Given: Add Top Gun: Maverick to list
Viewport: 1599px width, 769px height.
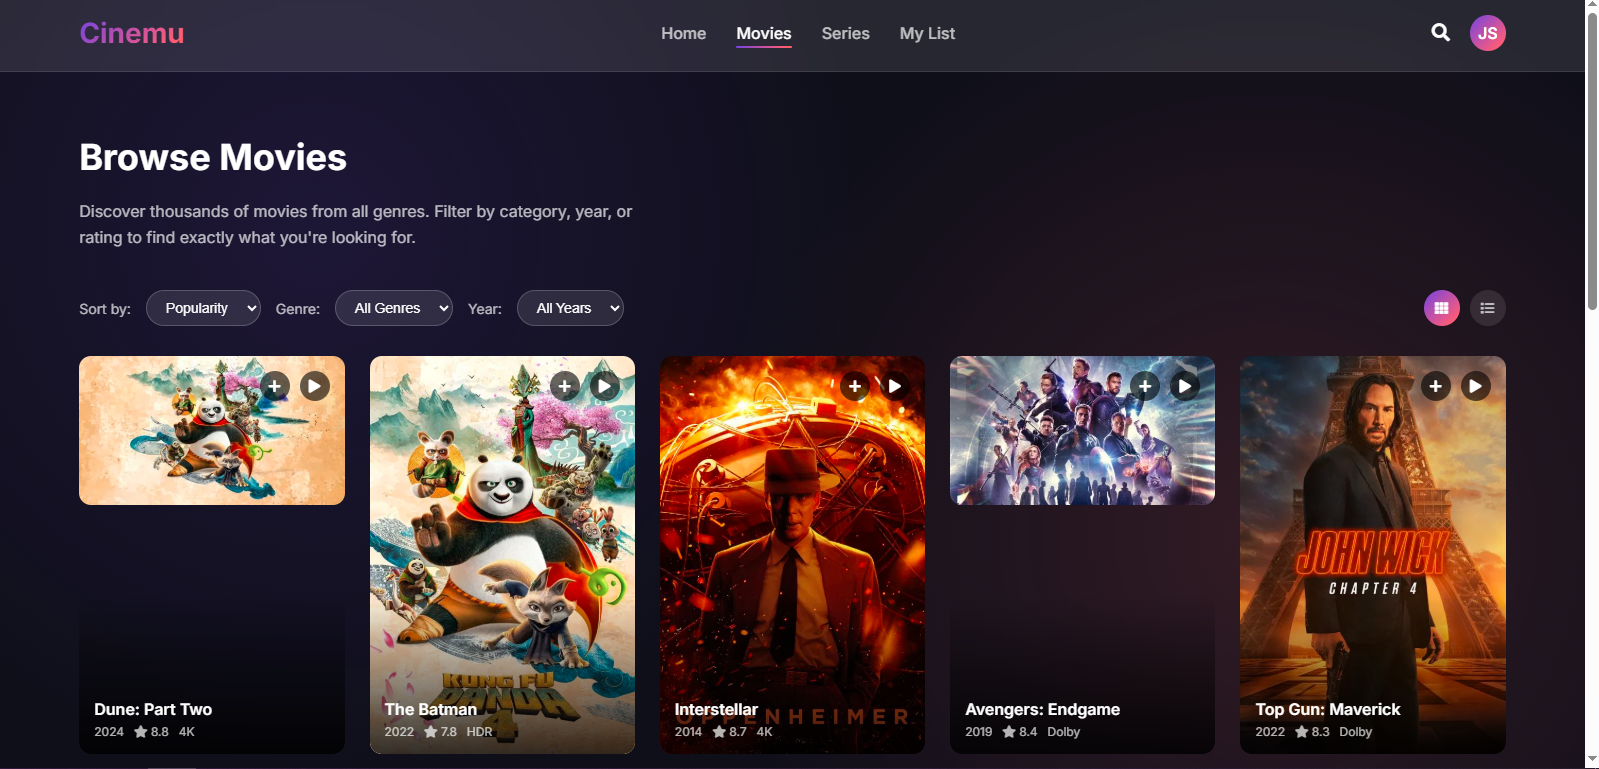Looking at the screenshot, I should click(1436, 386).
